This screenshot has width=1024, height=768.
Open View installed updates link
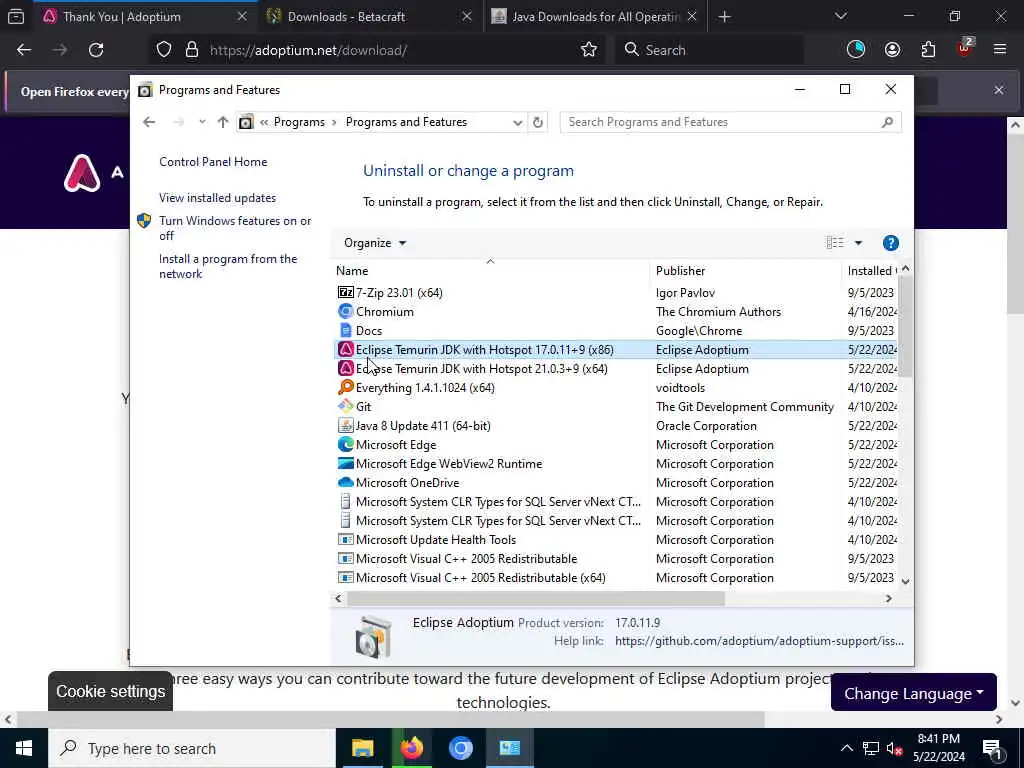pyautogui.click(x=217, y=198)
